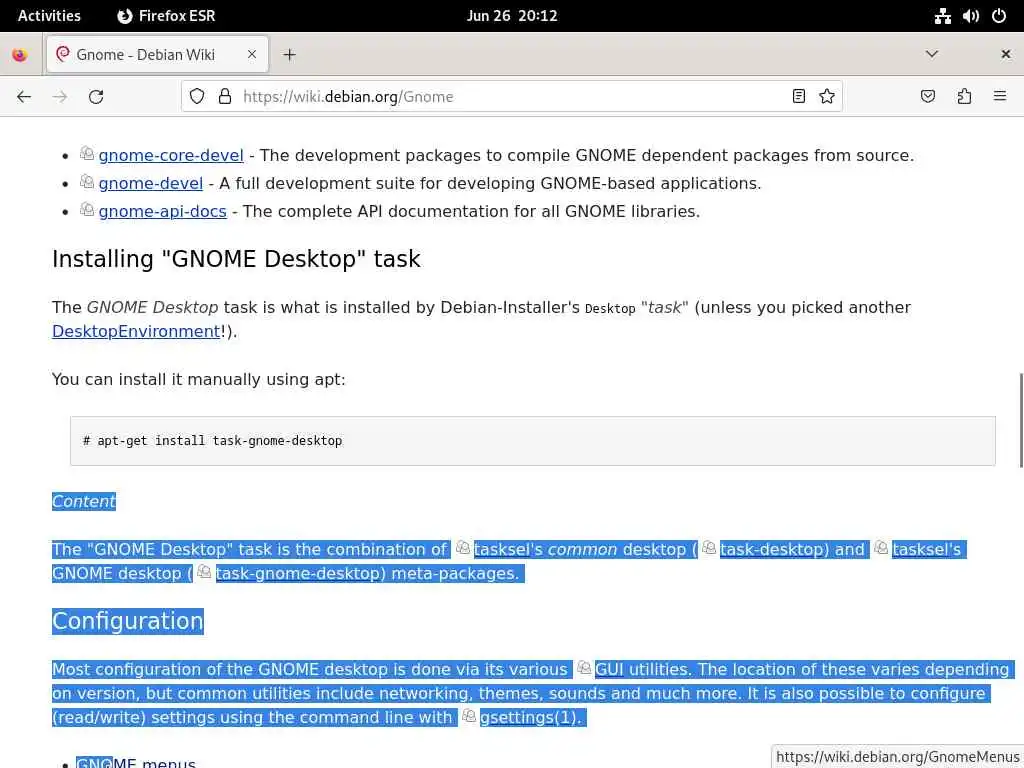The width and height of the screenshot is (1024, 768).
Task: Open Firefox View pinned icon
Action: point(20,55)
